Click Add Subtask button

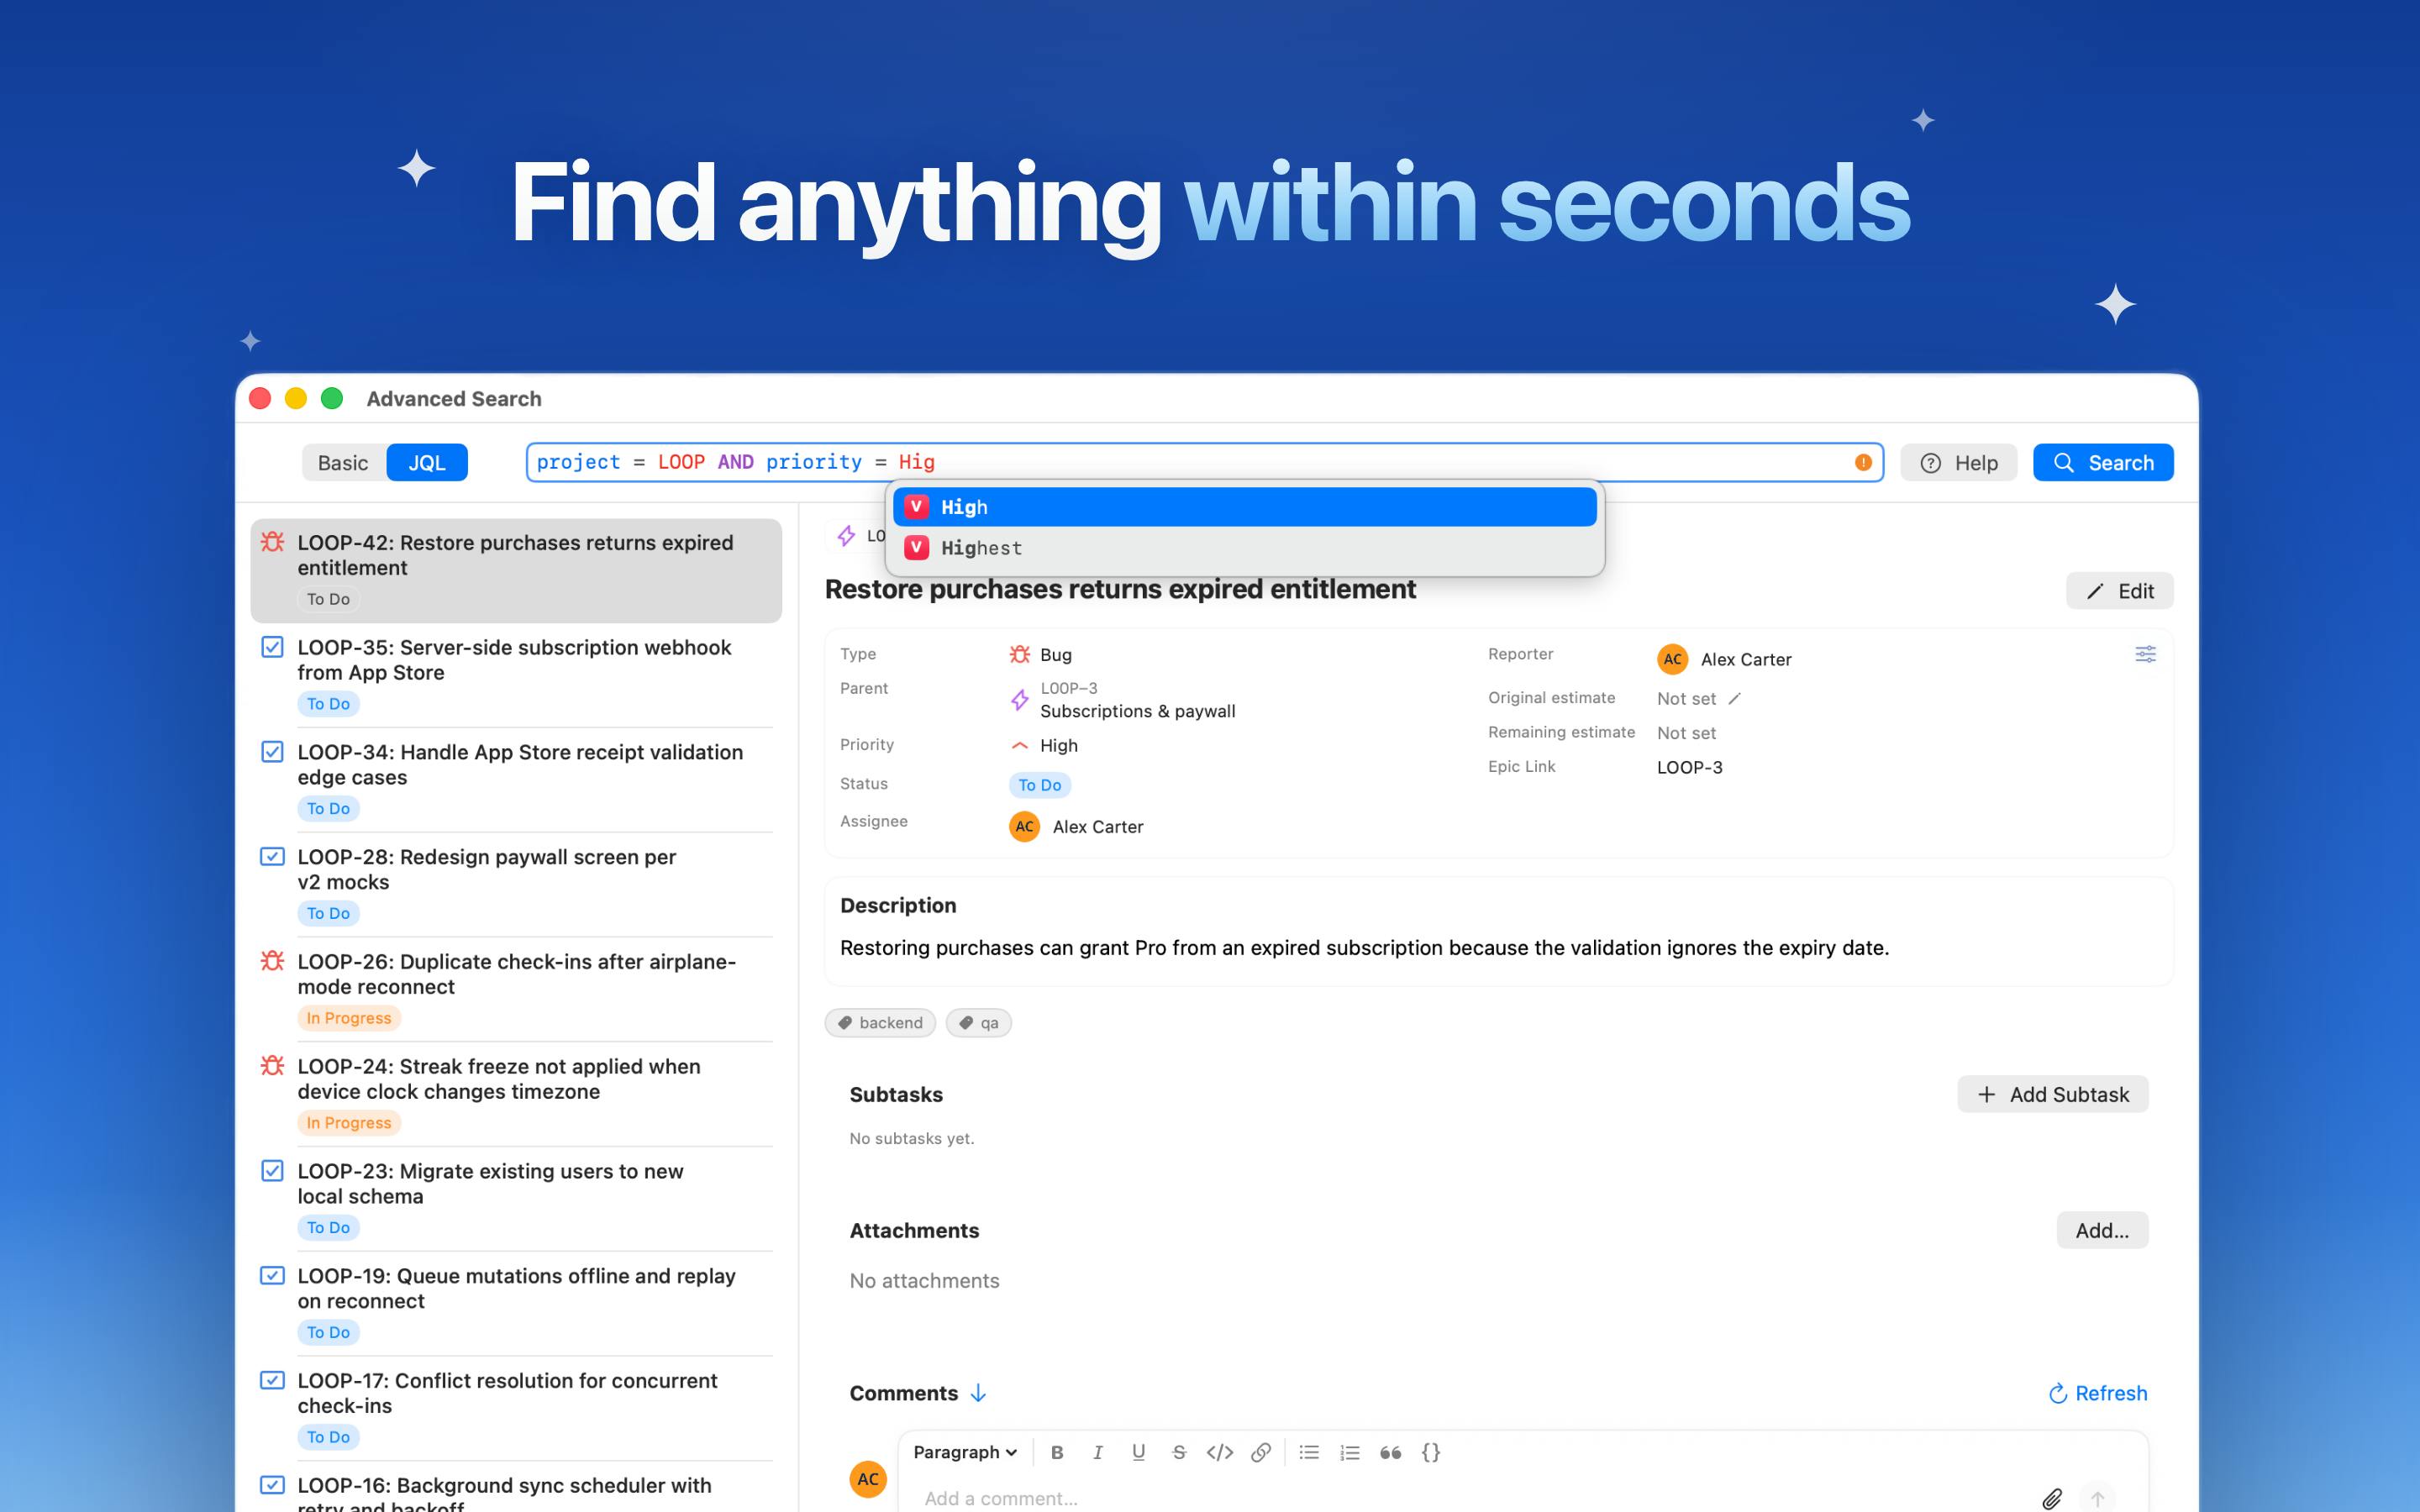2052,1094
